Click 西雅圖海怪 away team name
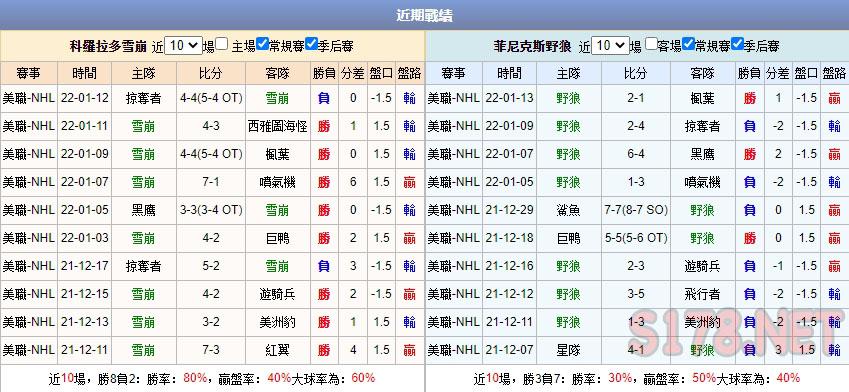 (278, 126)
